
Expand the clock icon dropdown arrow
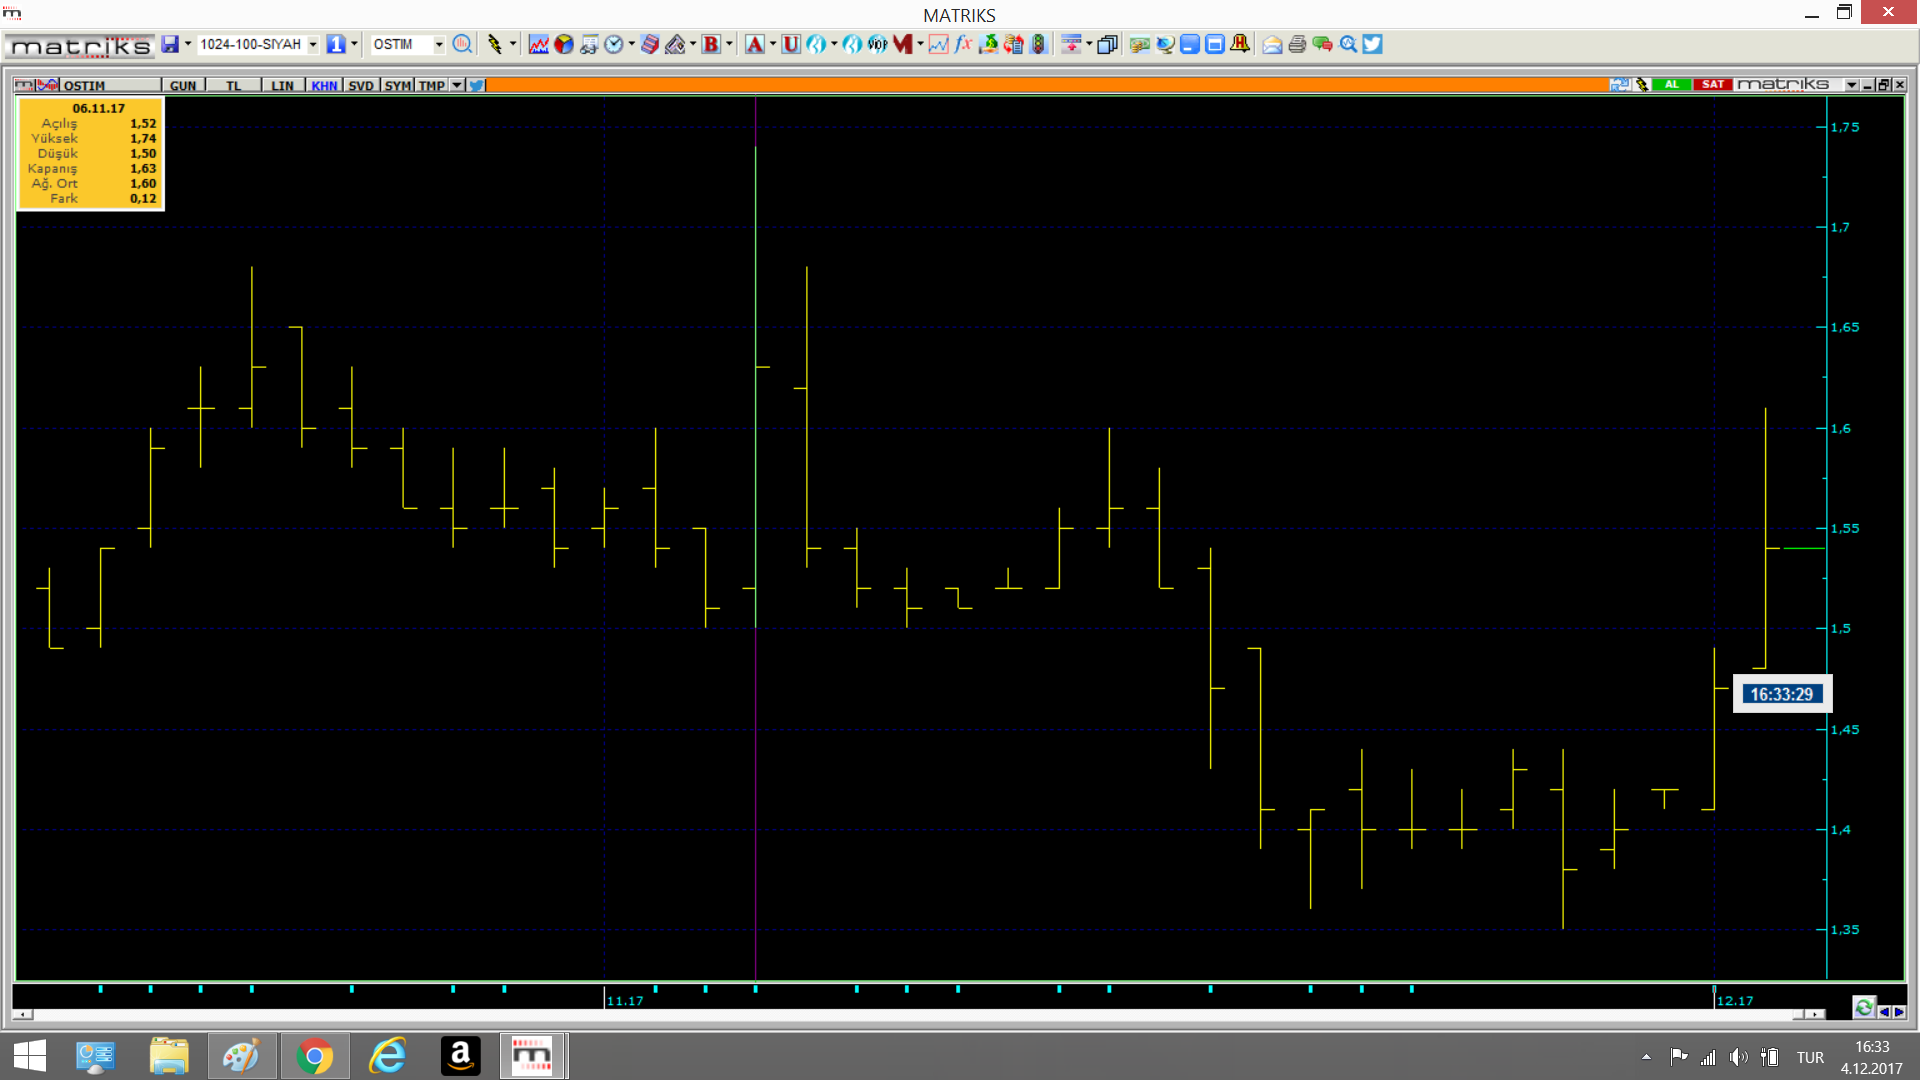pos(632,44)
